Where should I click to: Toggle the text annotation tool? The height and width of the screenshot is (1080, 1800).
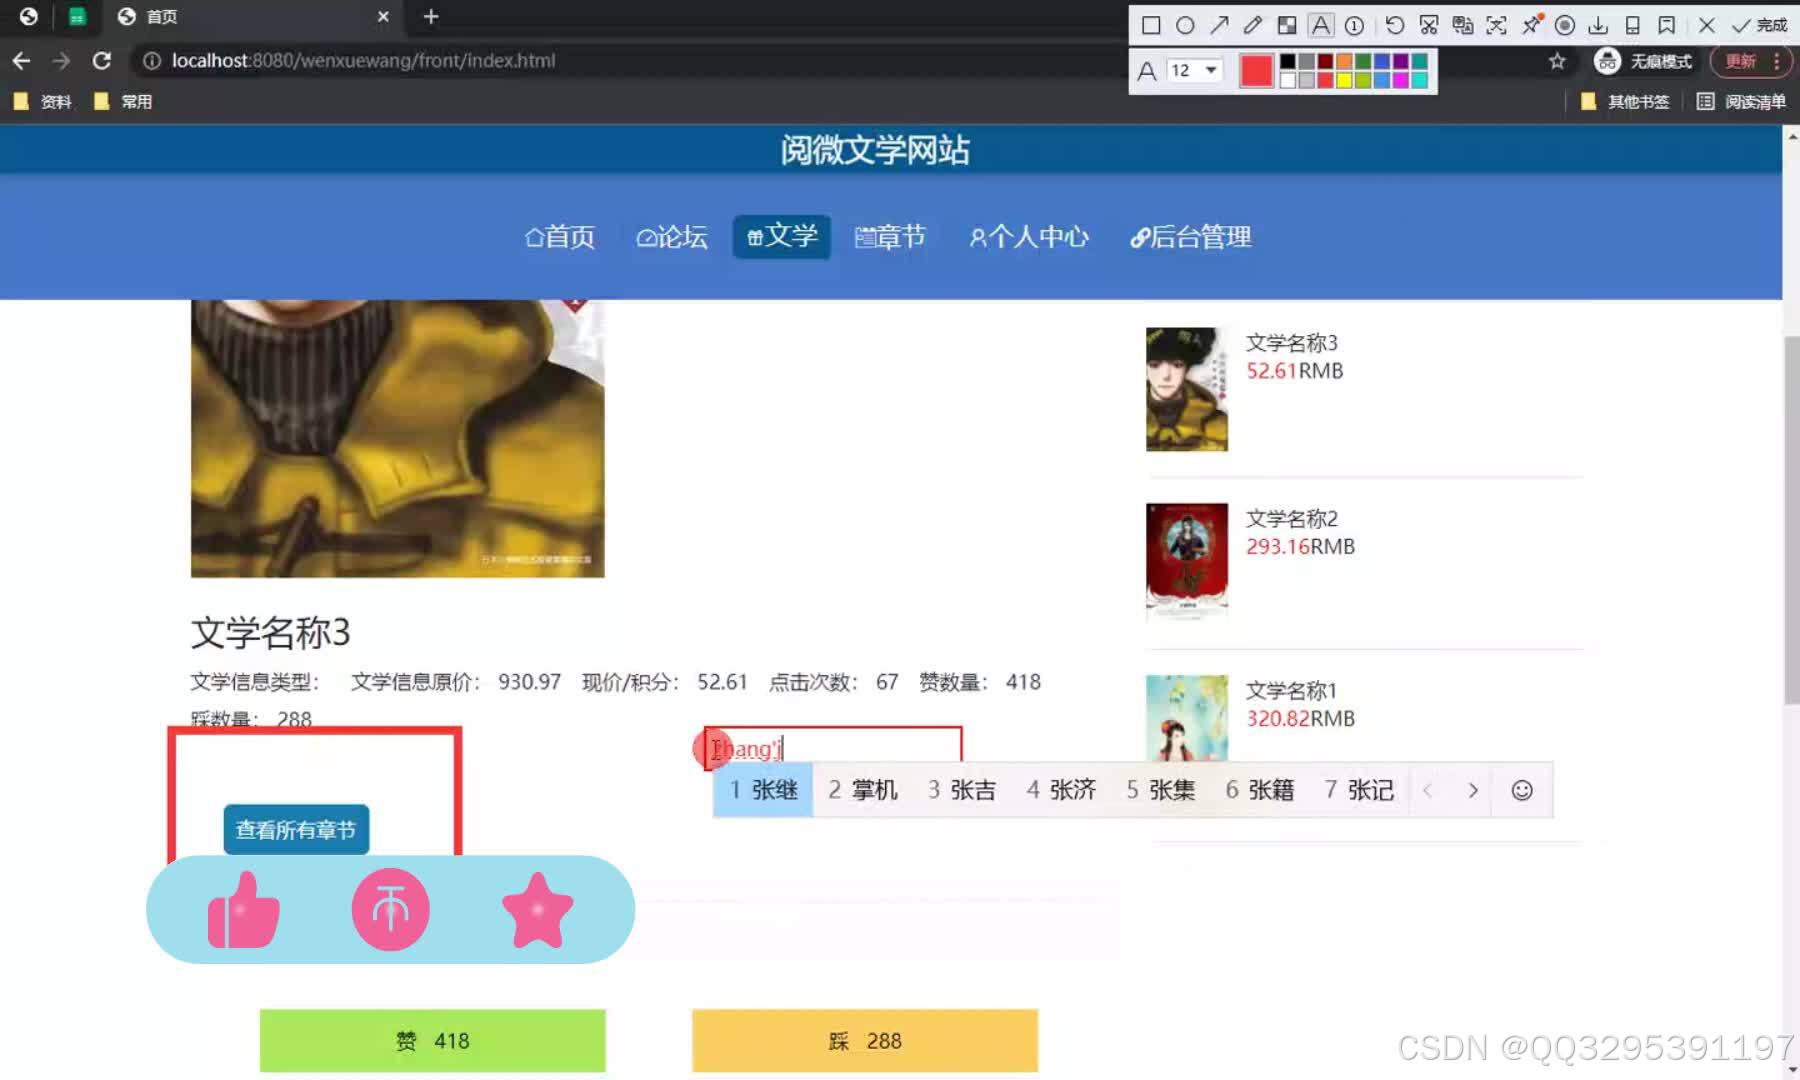tap(1321, 25)
